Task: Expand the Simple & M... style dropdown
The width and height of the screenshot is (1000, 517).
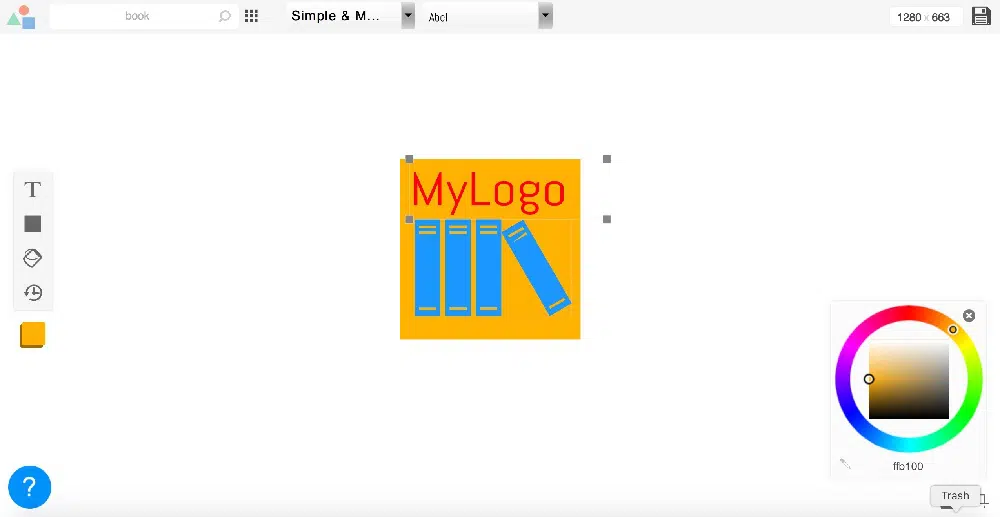Action: click(x=408, y=16)
